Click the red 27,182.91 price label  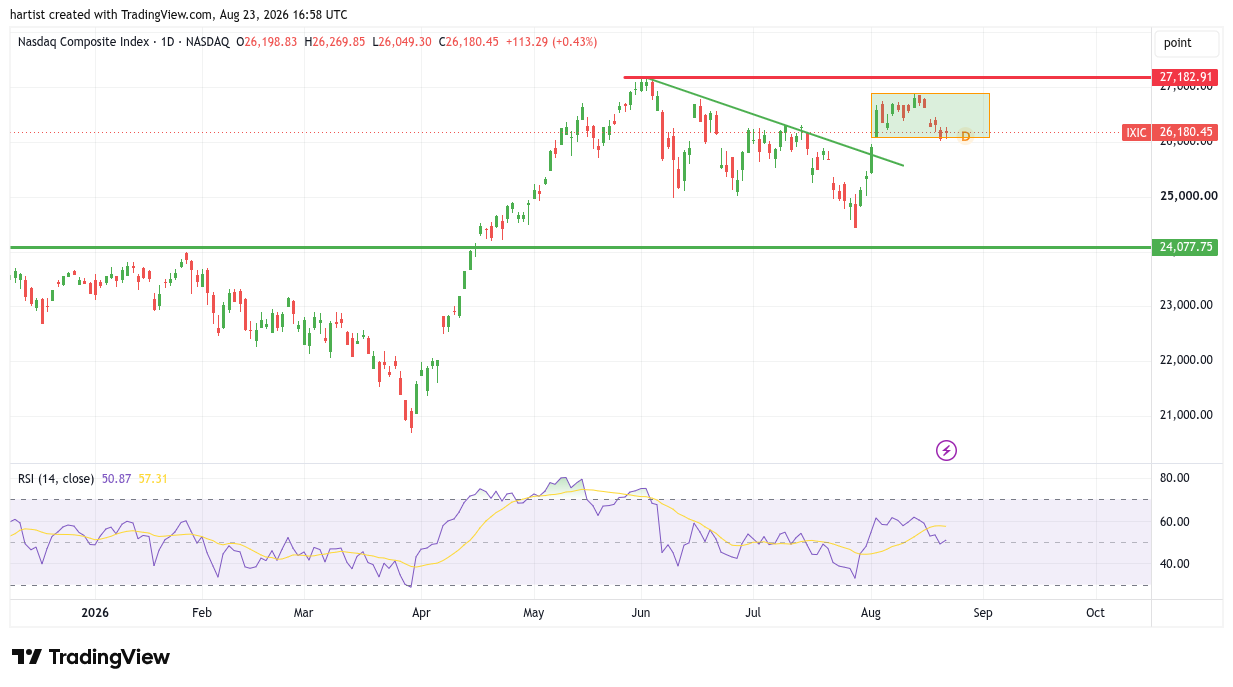click(1185, 77)
